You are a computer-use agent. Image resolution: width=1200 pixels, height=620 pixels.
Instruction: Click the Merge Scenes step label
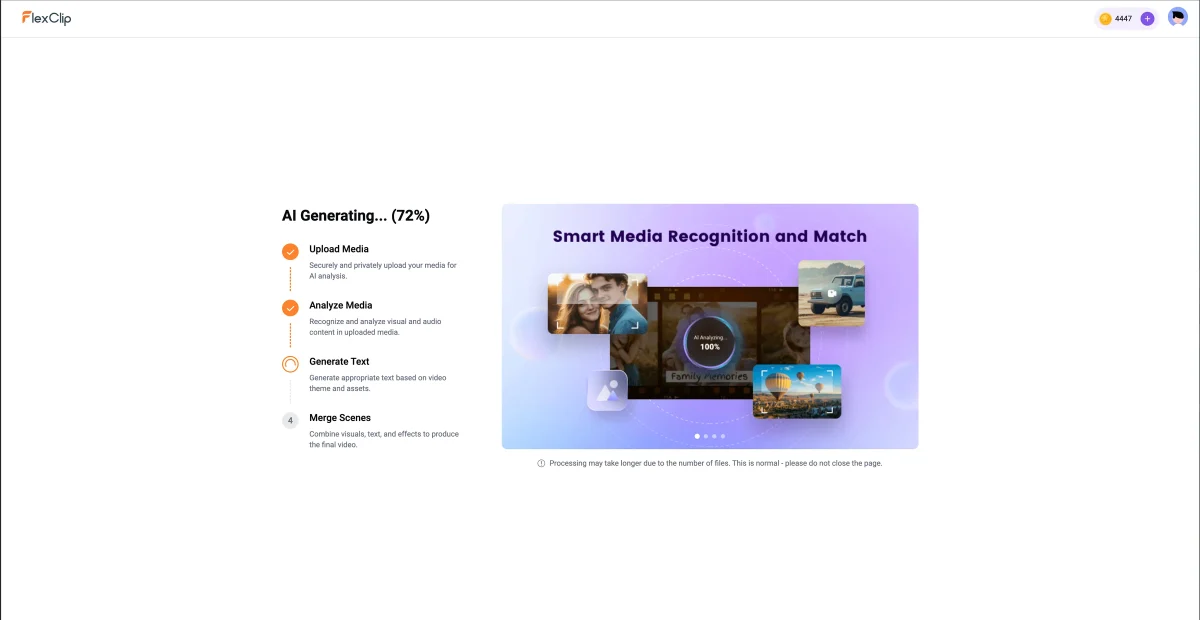point(340,417)
